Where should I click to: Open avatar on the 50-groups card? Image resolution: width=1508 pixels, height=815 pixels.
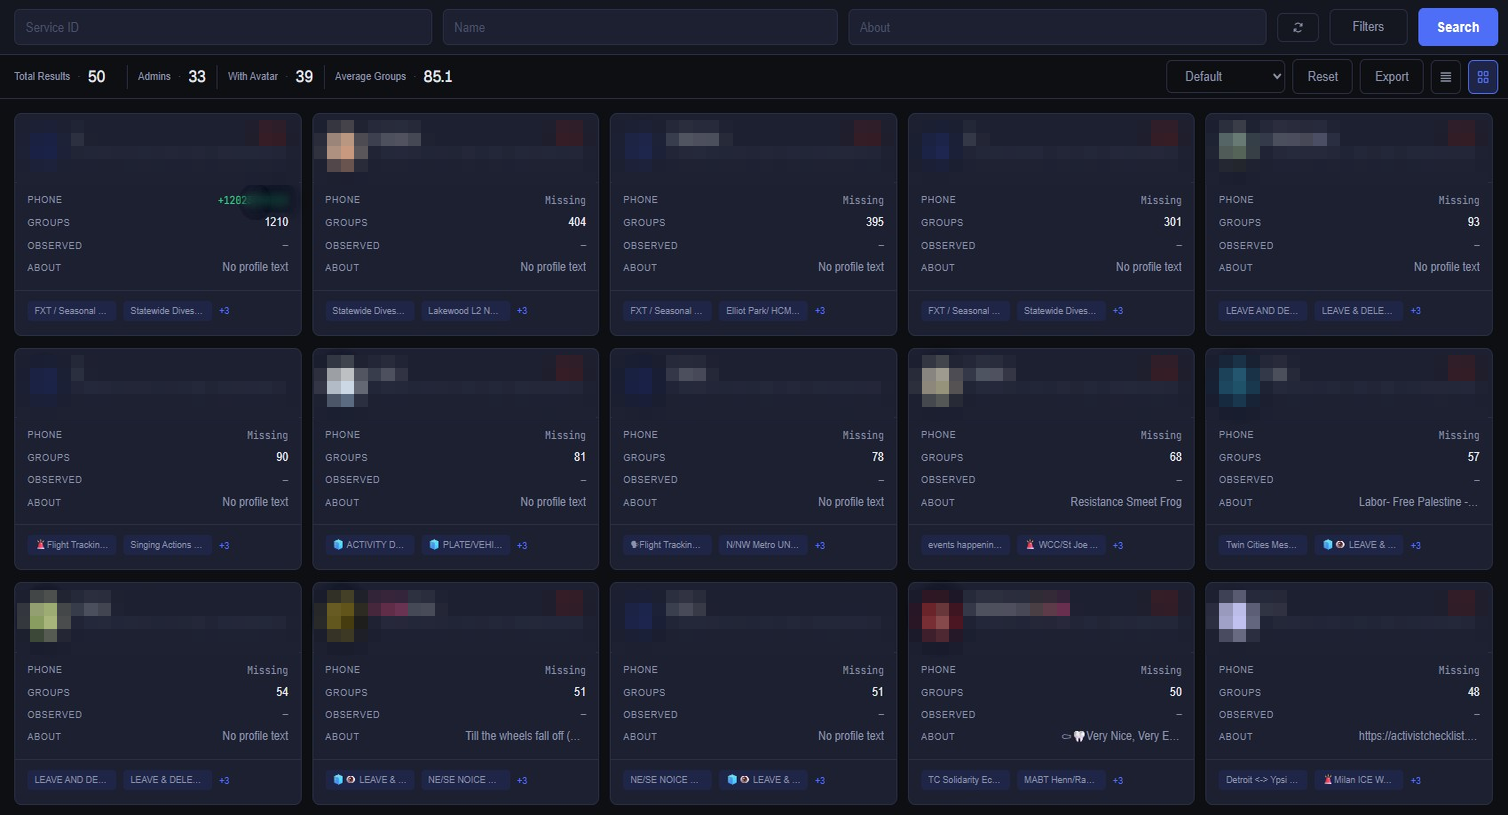(937, 616)
